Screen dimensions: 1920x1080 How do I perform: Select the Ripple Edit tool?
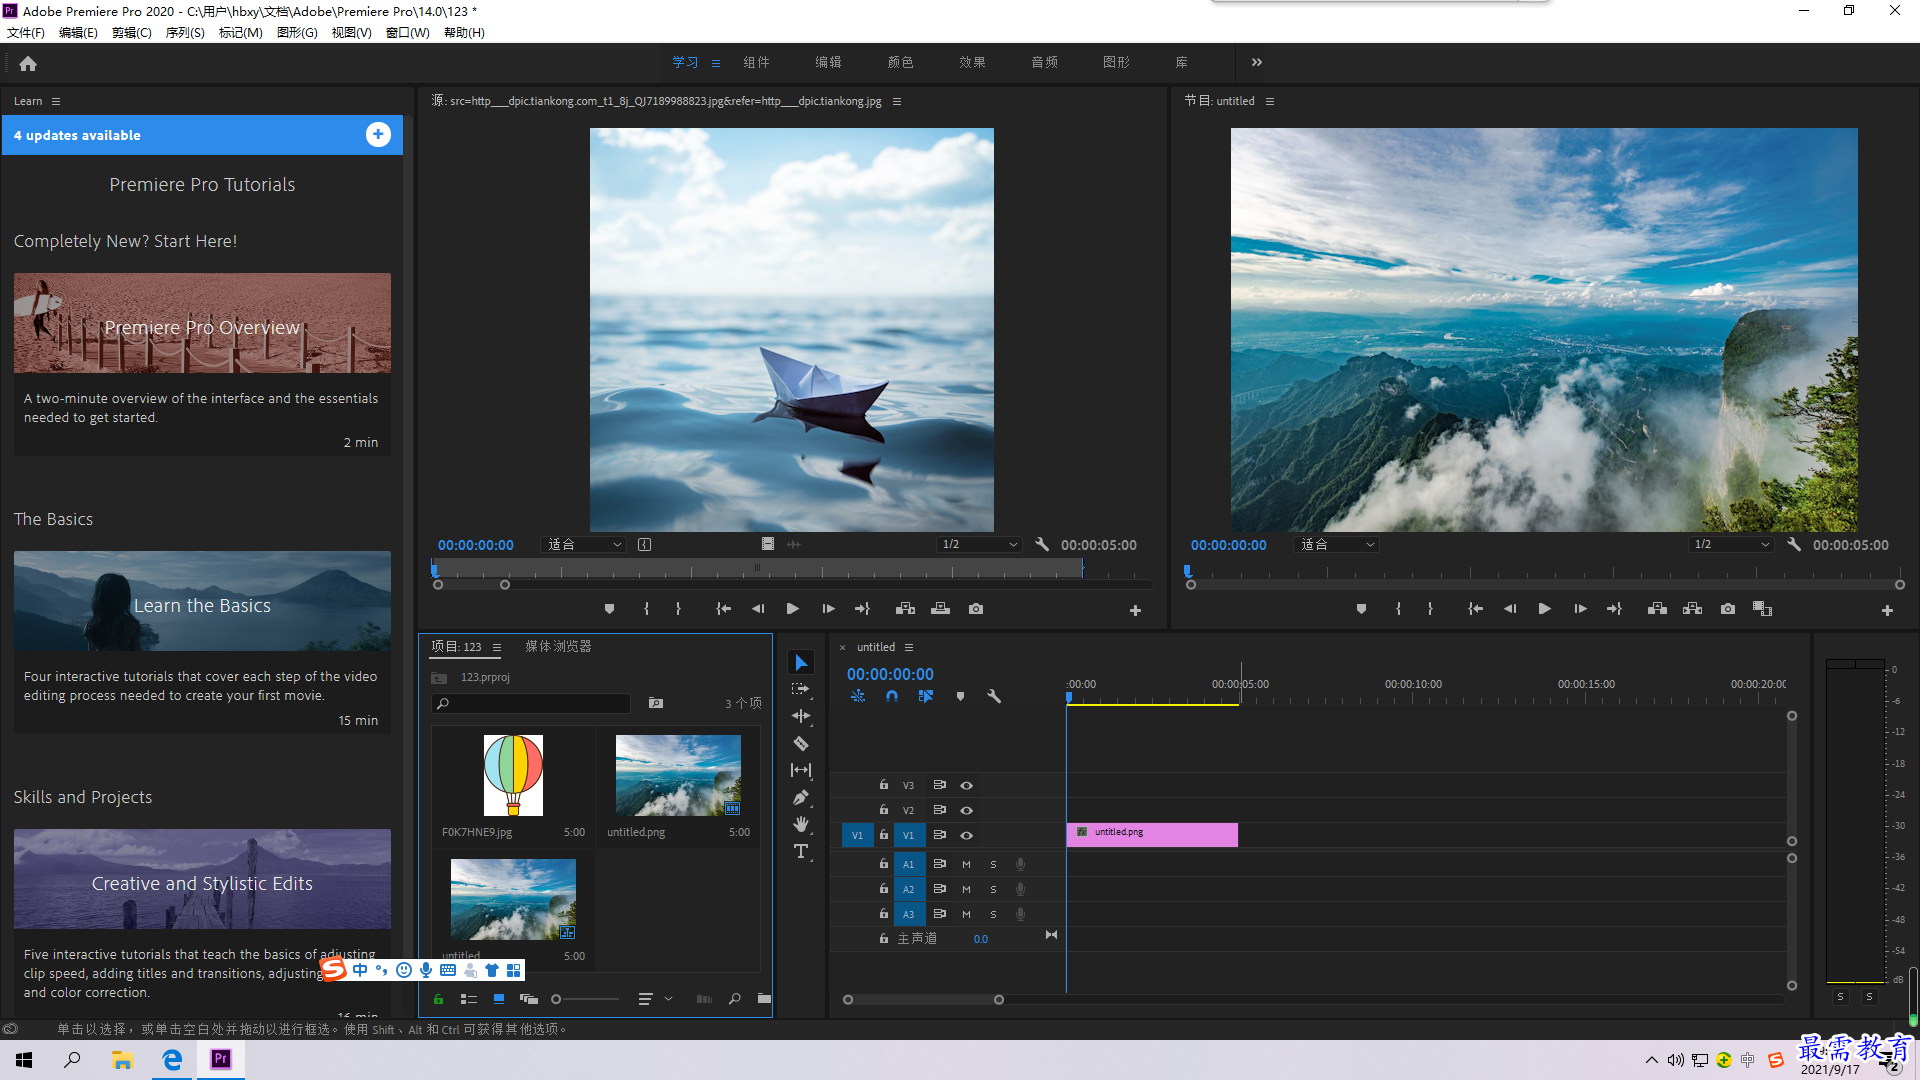point(801,716)
